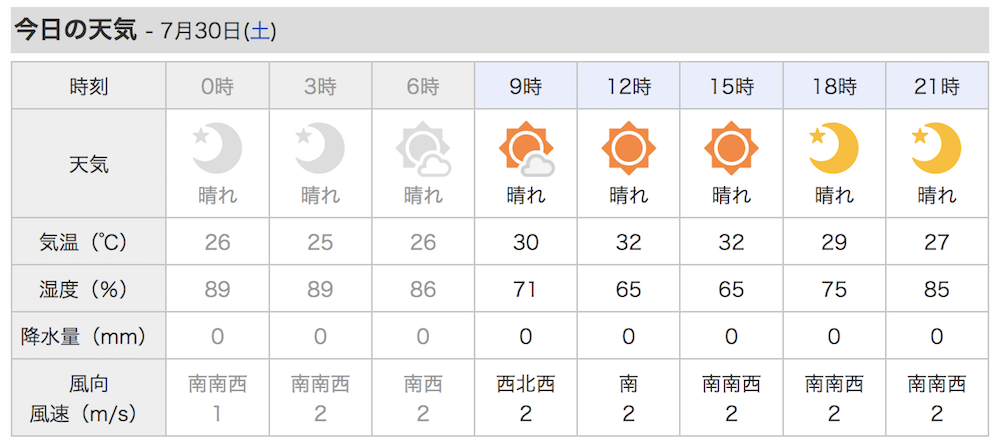Image resolution: width=1000 pixels, height=446 pixels.
Task: Select the sun icon for 12時
Action: coord(629,148)
